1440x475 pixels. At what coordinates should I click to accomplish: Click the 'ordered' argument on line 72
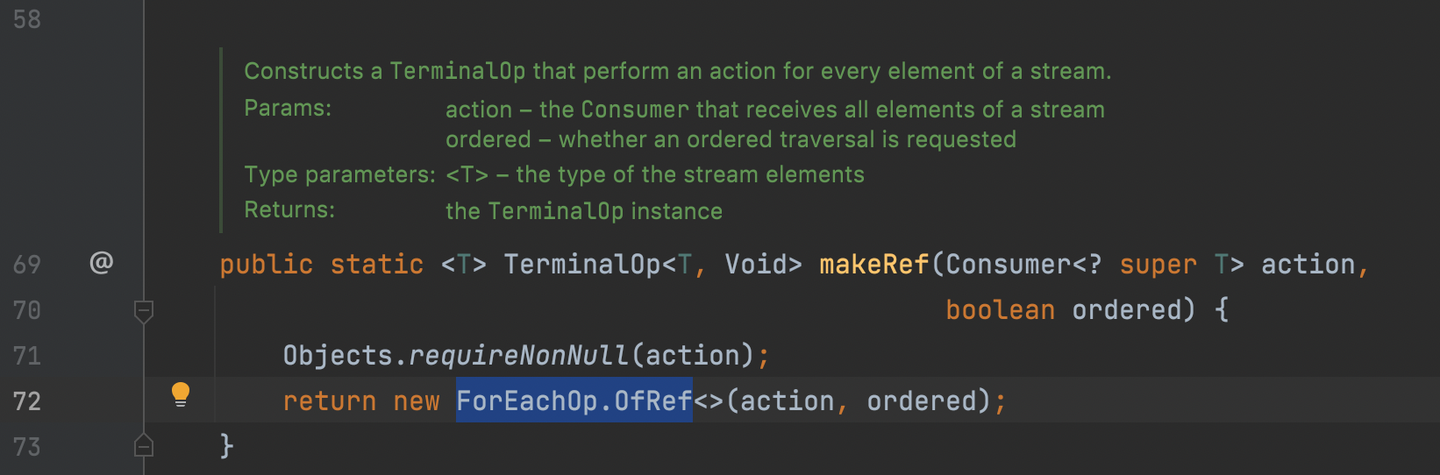(921, 401)
